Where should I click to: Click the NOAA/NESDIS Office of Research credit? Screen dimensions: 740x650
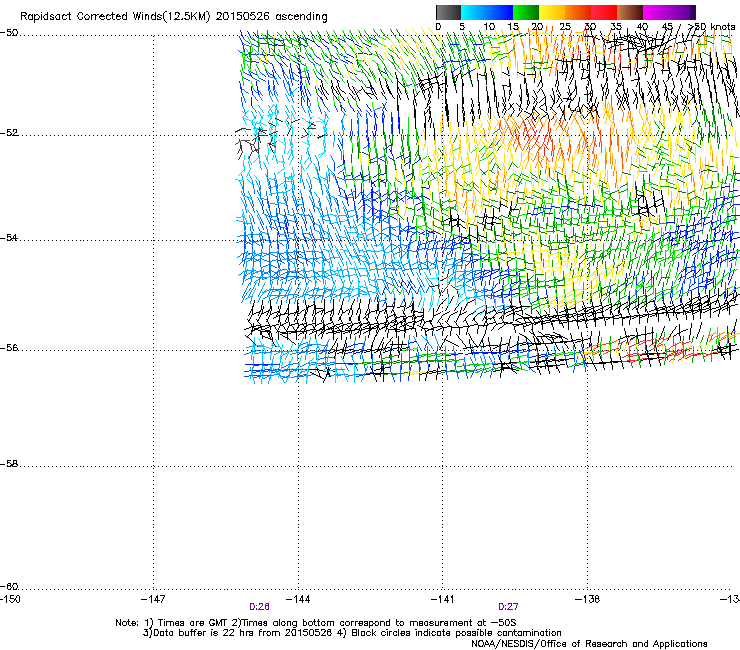[589, 644]
